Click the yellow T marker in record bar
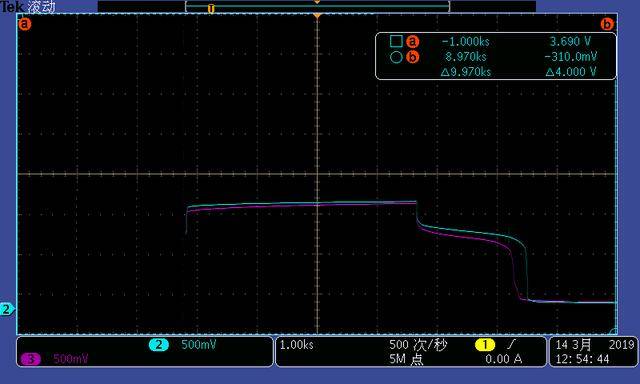This screenshot has width=640, height=384. click(211, 9)
